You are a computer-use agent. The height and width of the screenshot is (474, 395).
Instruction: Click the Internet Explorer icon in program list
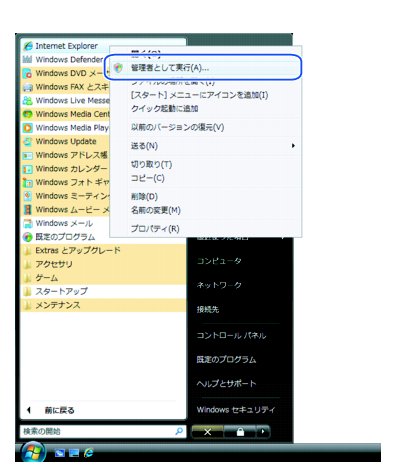click(x=28, y=46)
